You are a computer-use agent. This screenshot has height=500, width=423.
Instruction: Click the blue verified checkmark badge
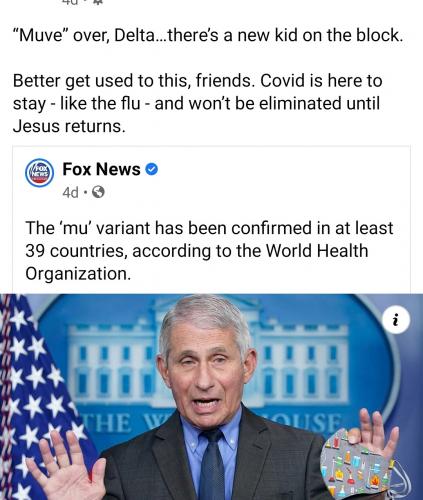(152, 169)
